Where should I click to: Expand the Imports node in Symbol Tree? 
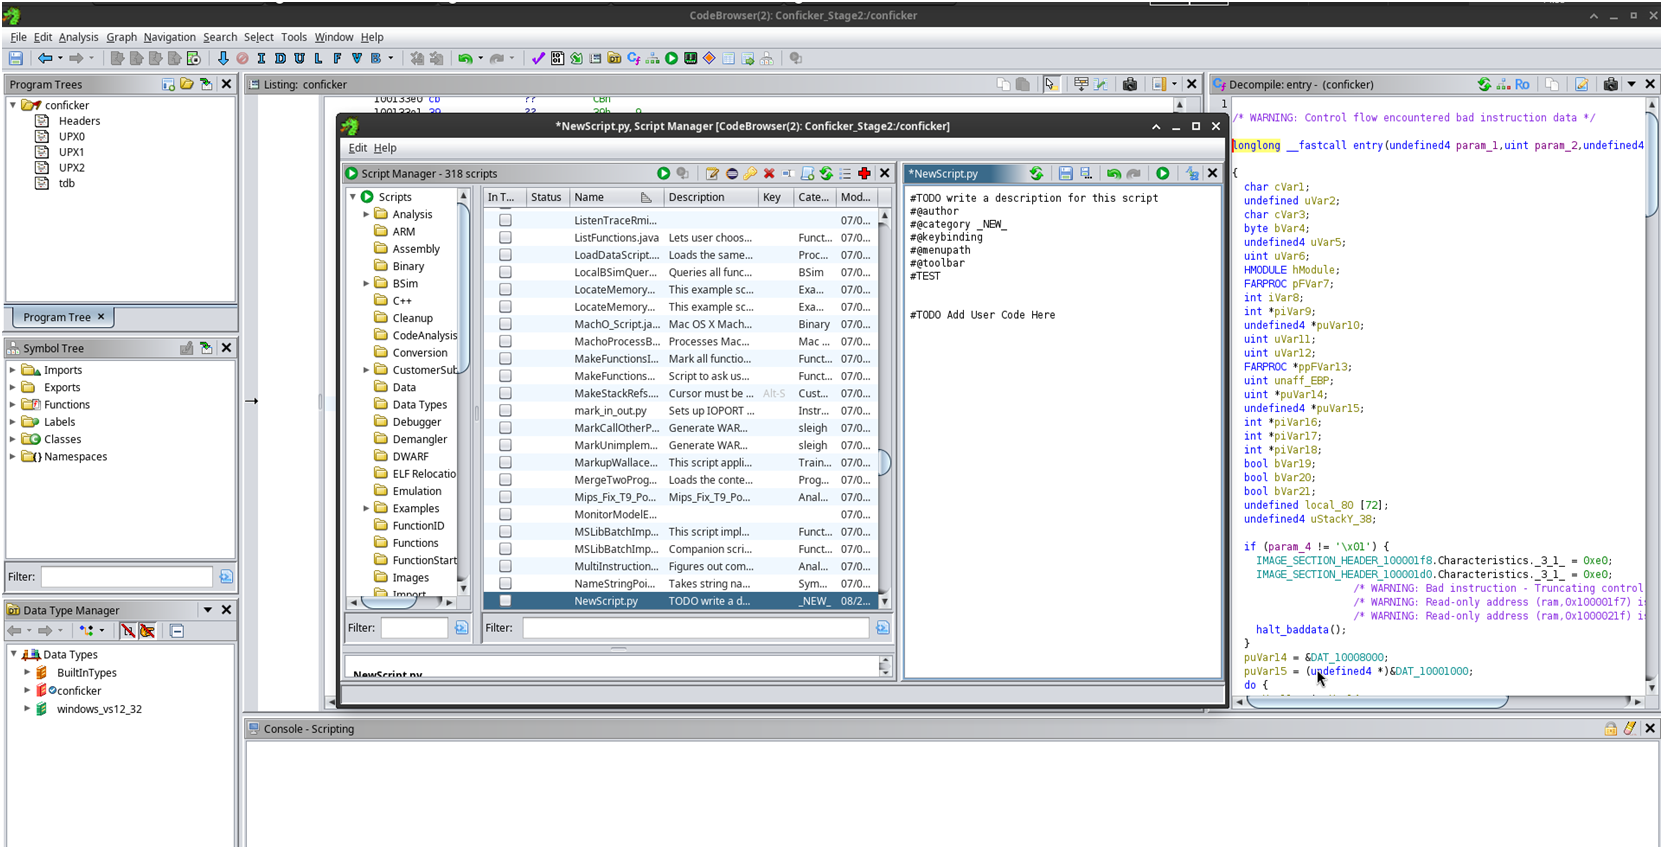[13, 370]
